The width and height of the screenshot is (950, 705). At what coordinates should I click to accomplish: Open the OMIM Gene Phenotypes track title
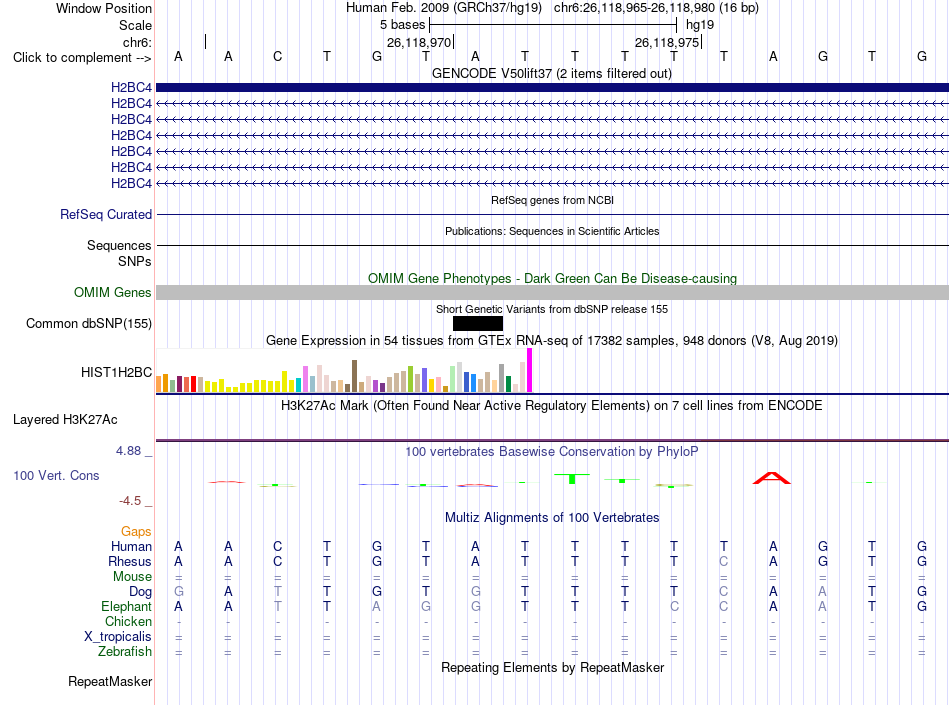[x=552, y=279]
